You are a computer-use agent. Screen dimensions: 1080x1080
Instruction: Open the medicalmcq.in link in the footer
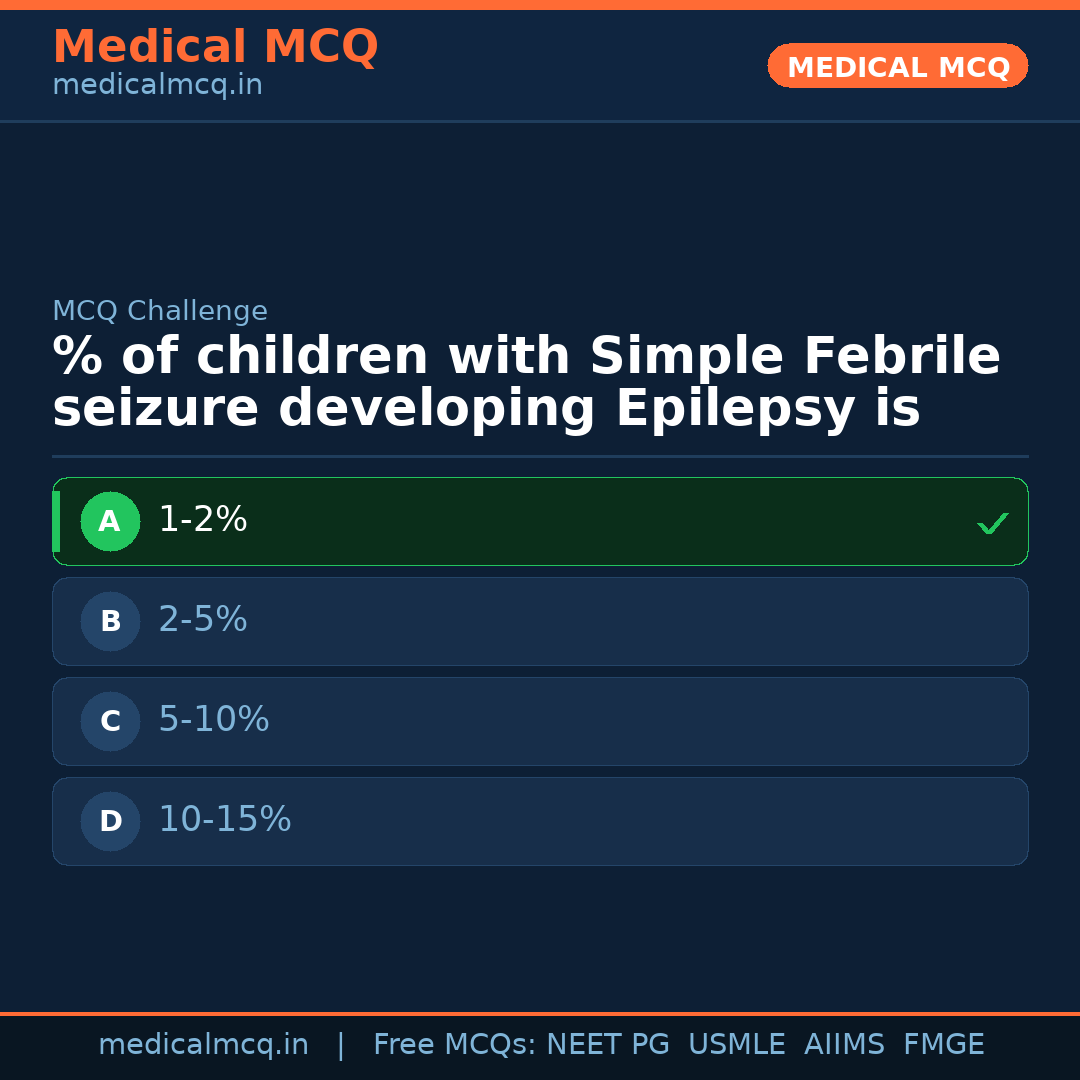[x=203, y=1045]
